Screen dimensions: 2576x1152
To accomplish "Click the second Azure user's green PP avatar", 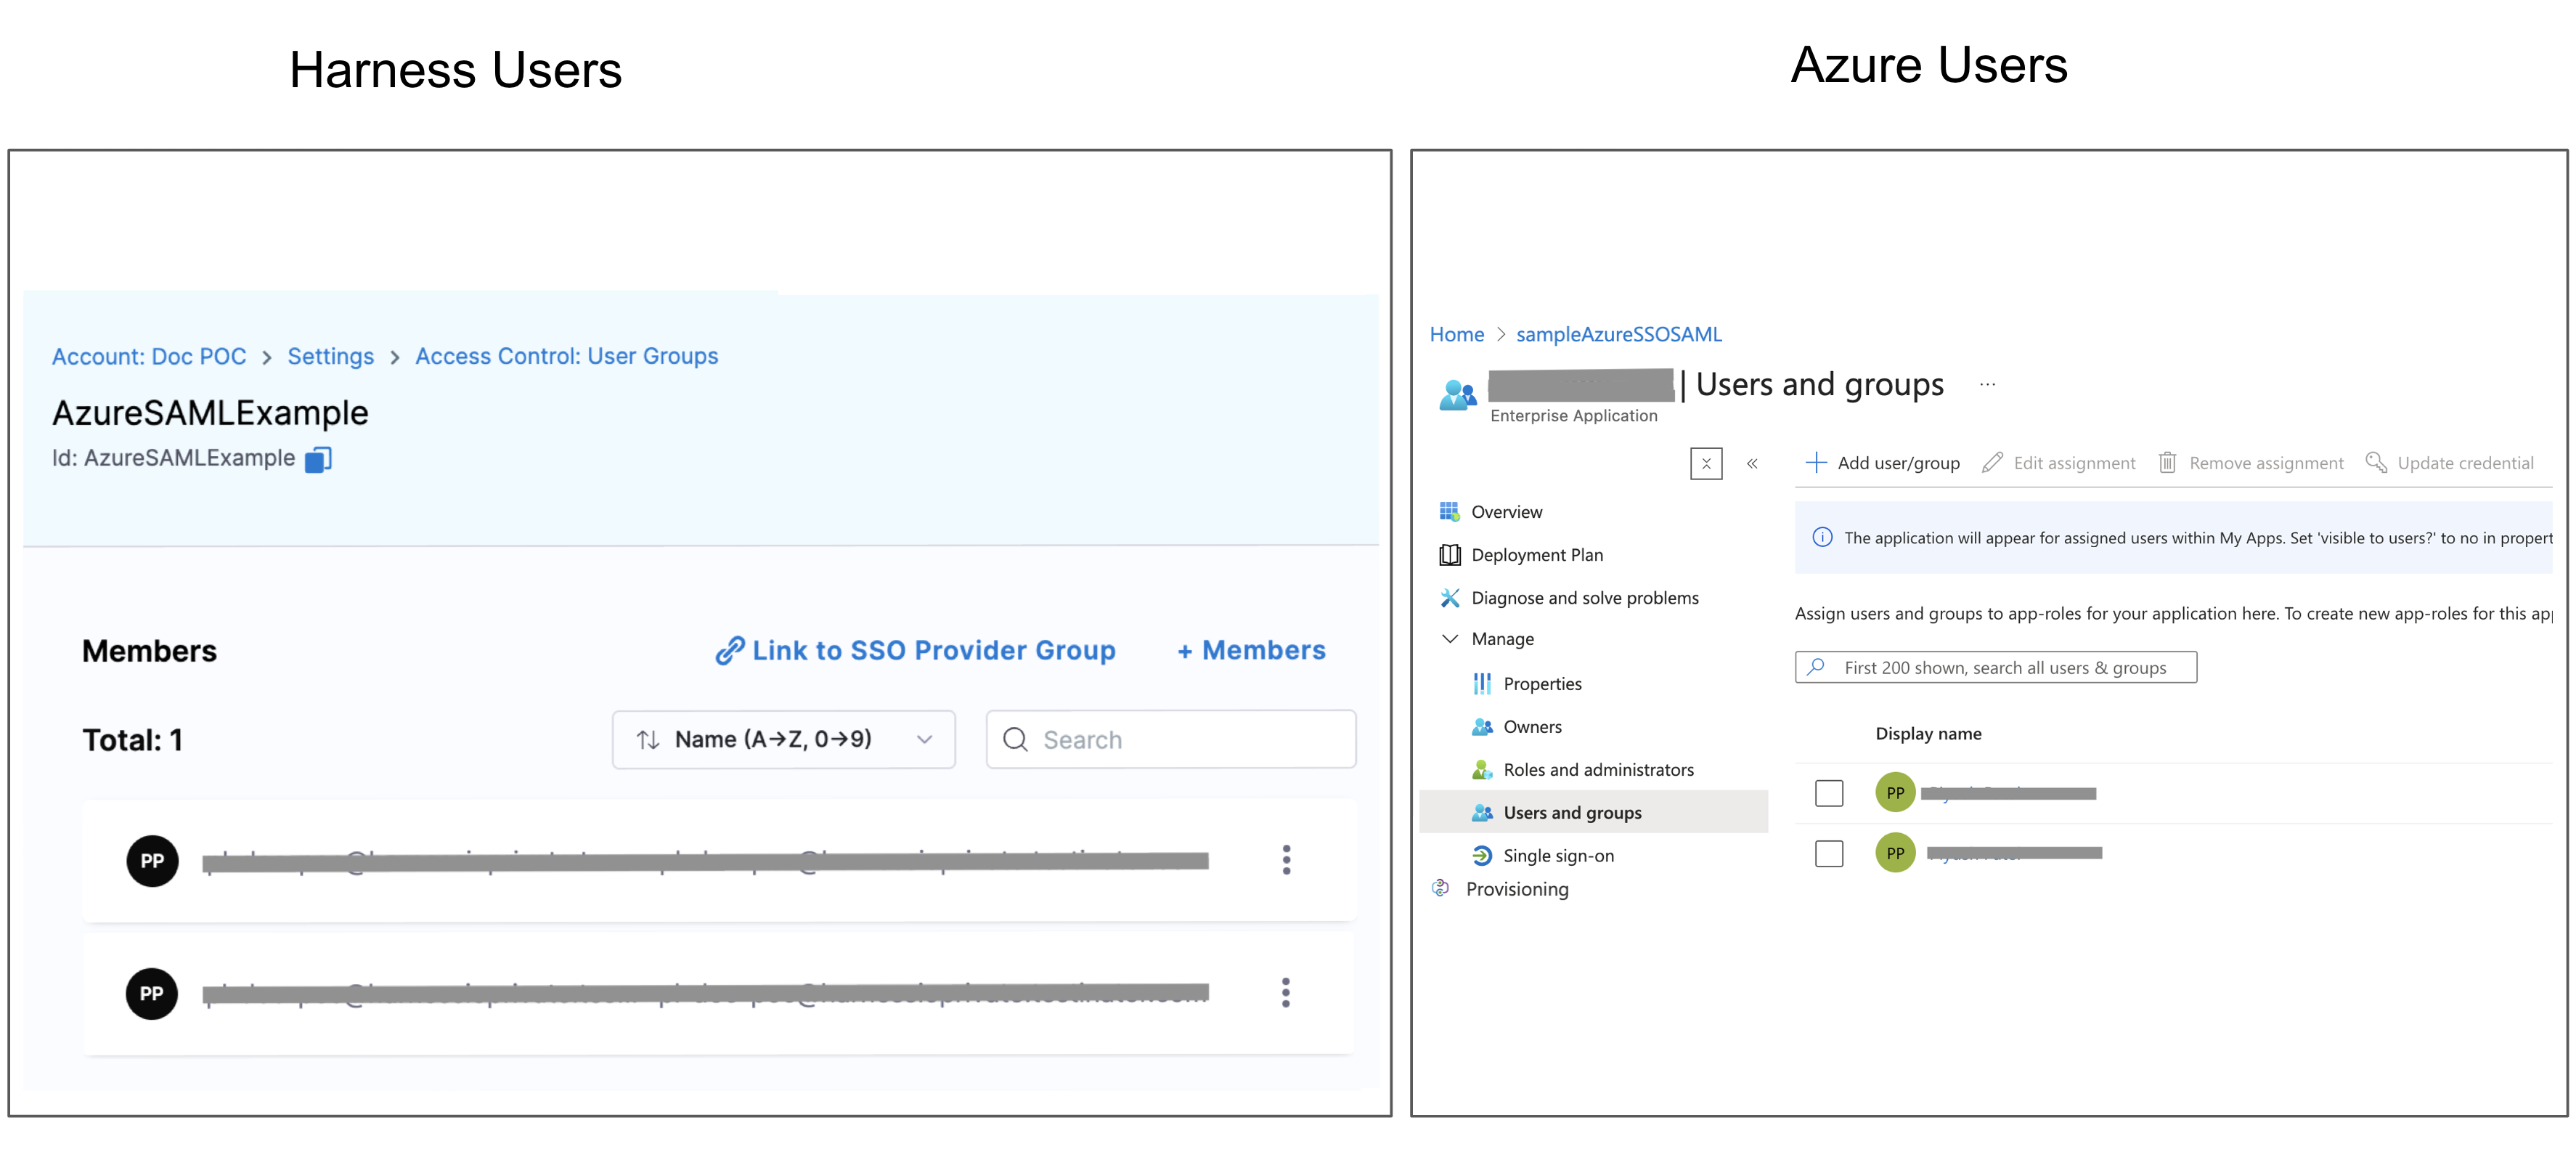I will coord(1895,853).
